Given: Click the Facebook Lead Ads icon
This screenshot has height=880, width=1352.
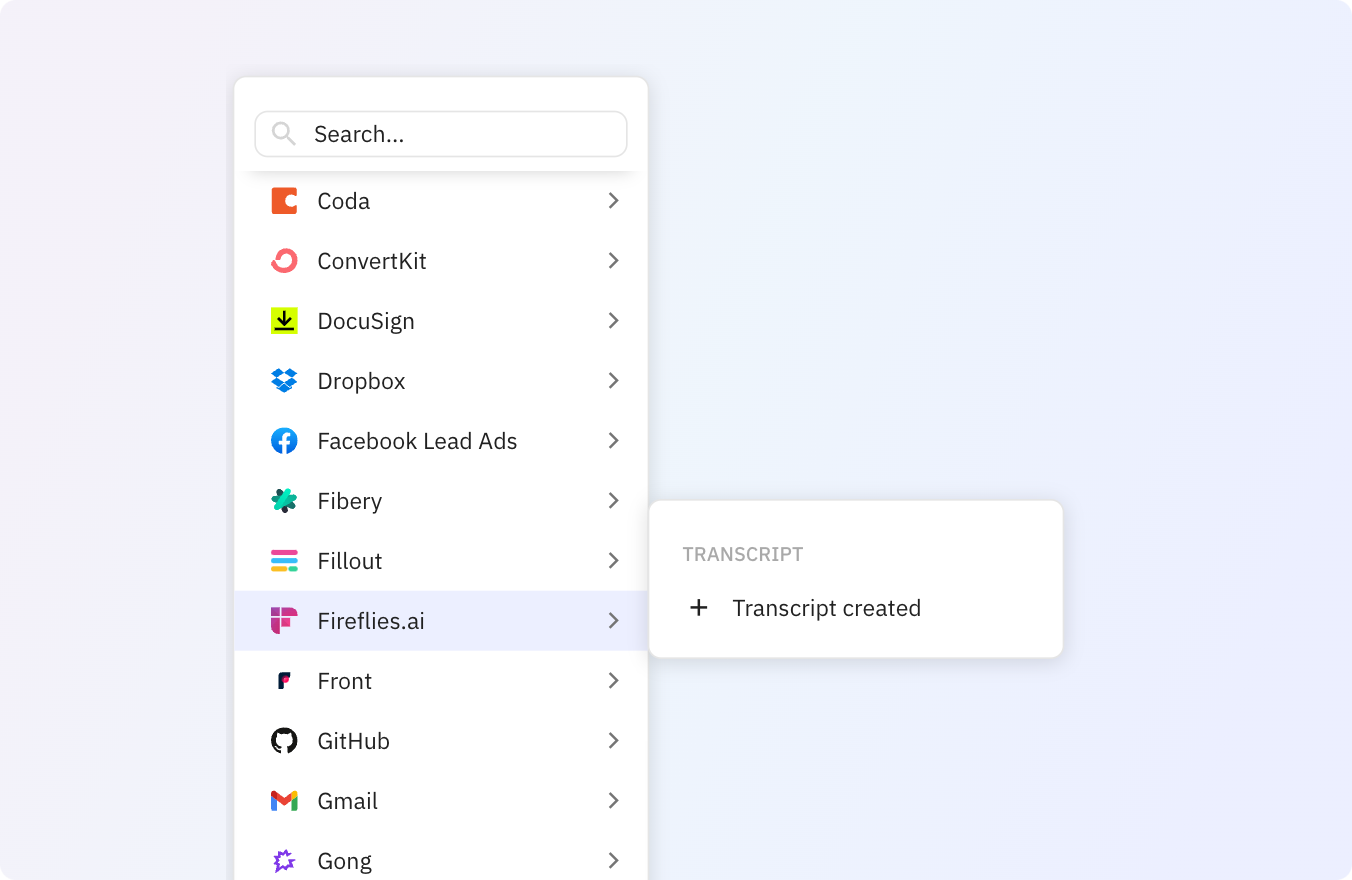Looking at the screenshot, I should [284, 441].
